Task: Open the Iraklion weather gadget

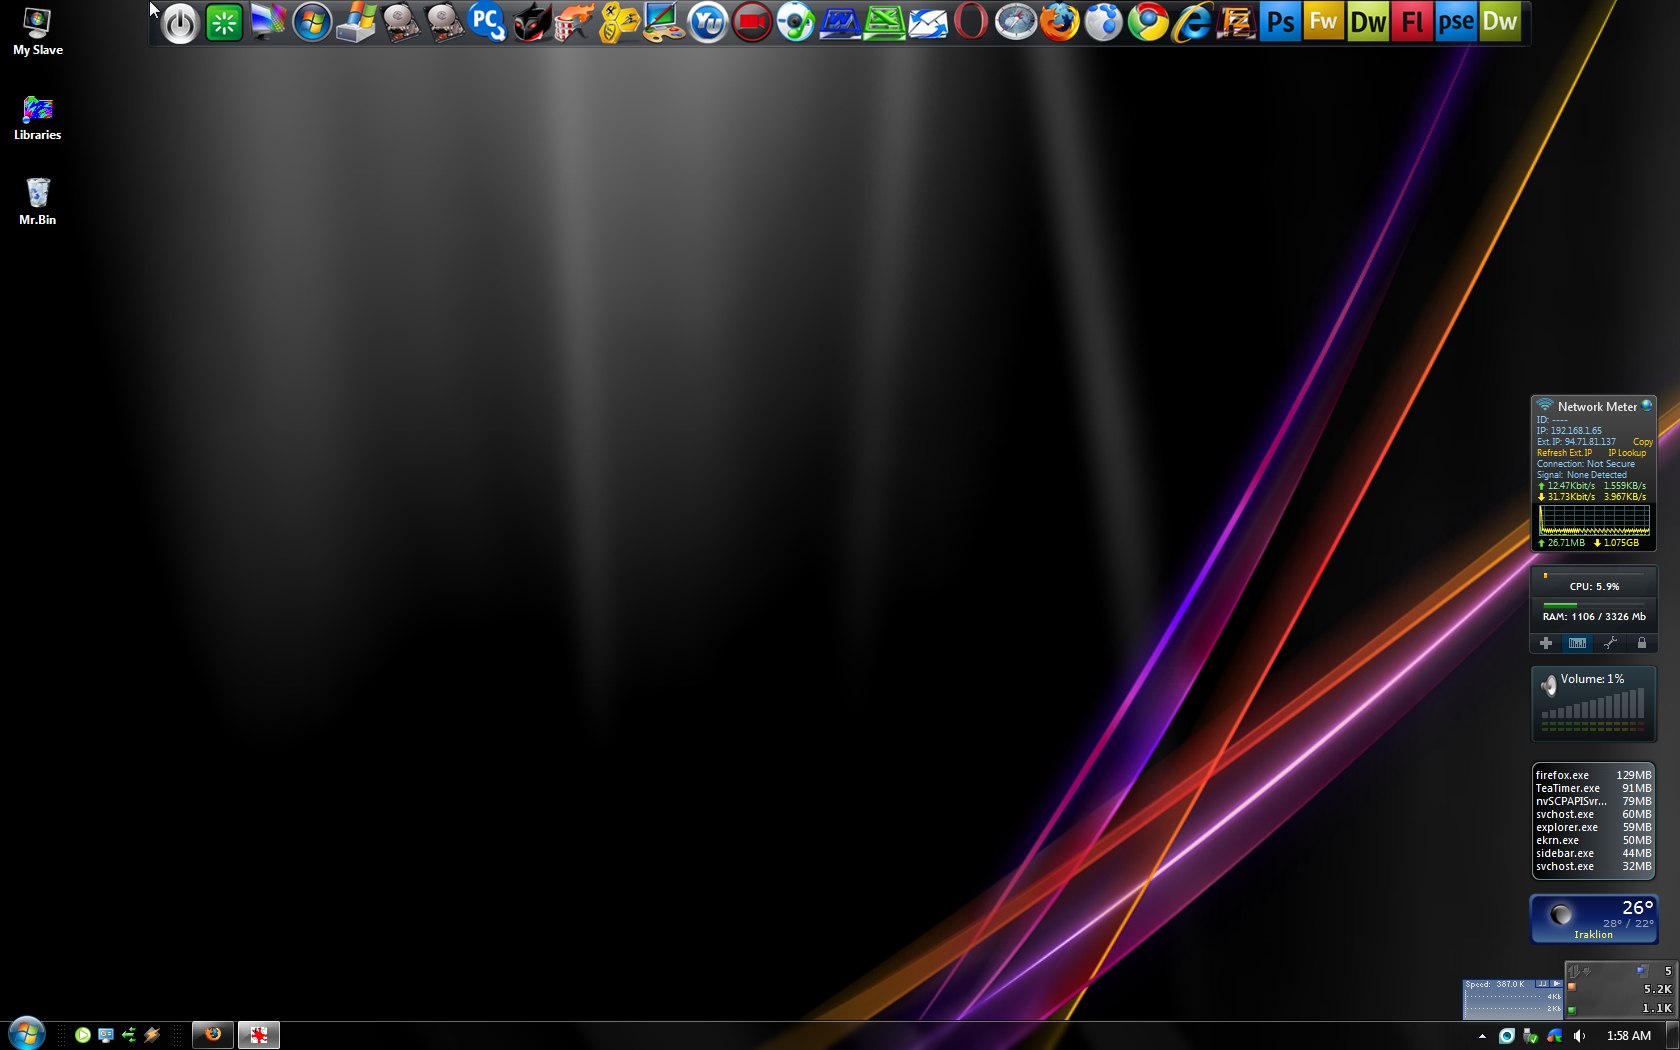Action: 1593,919
